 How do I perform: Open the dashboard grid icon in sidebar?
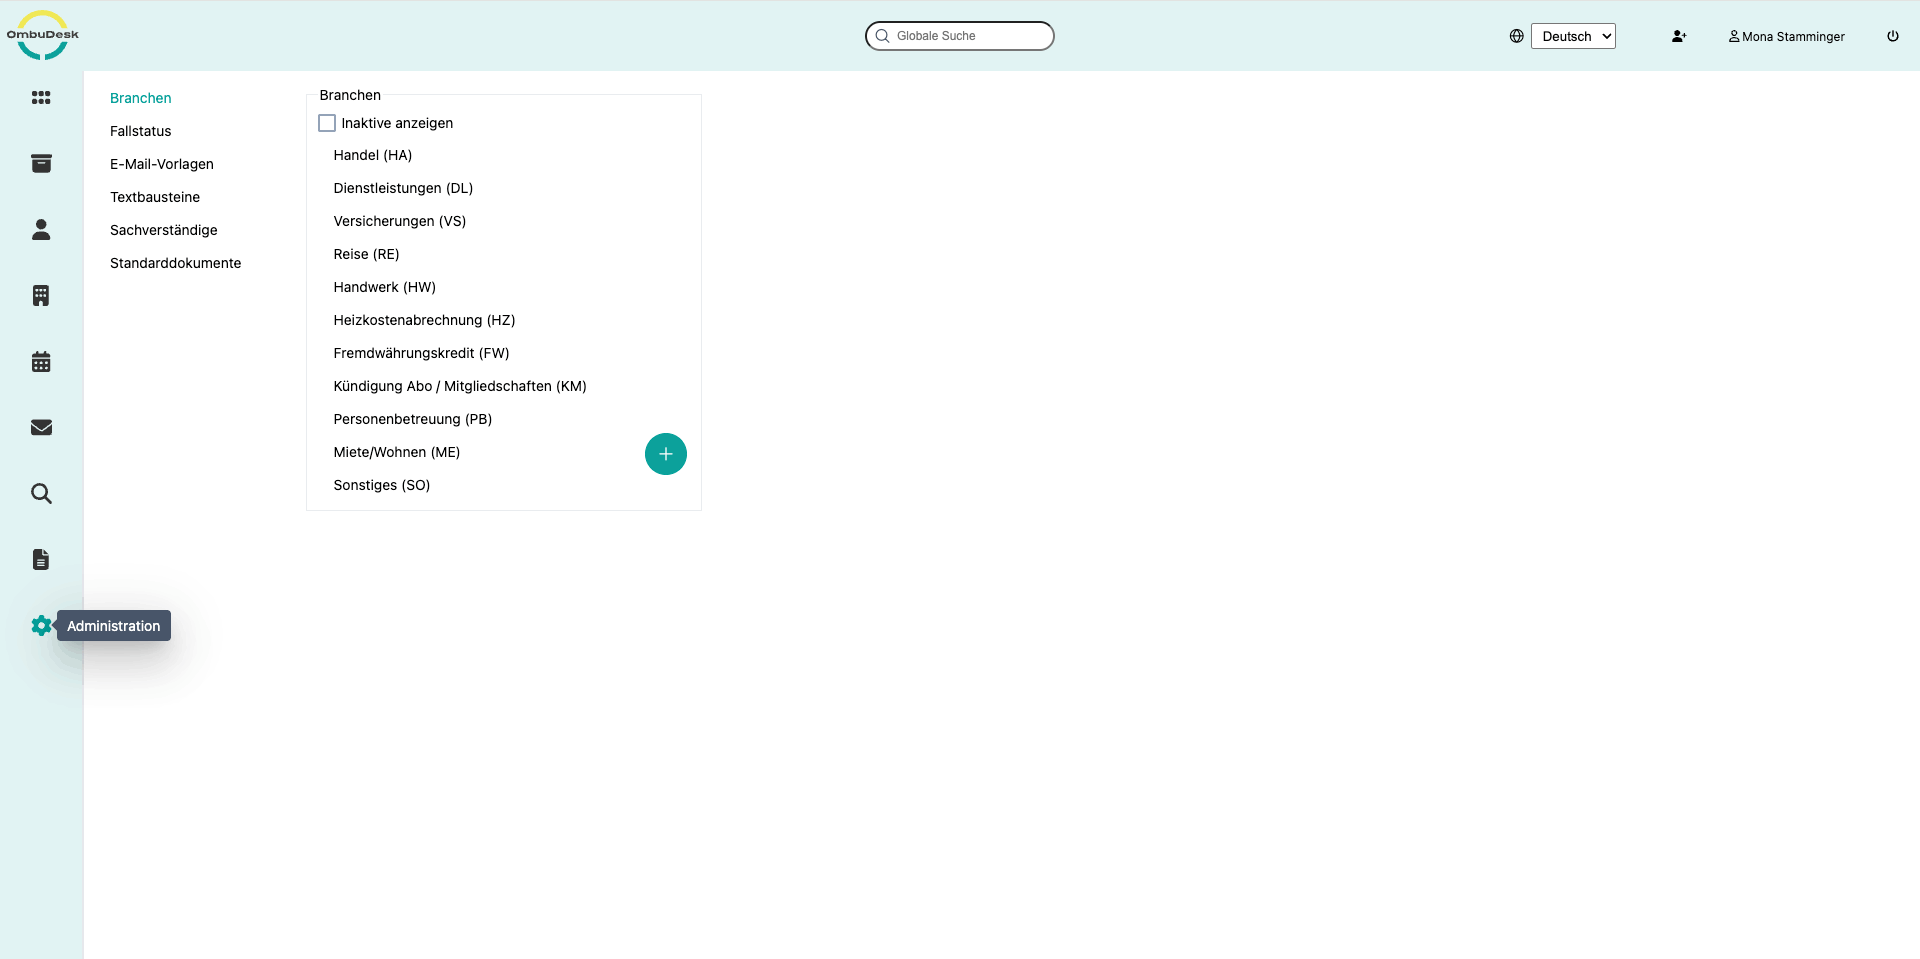pos(41,98)
